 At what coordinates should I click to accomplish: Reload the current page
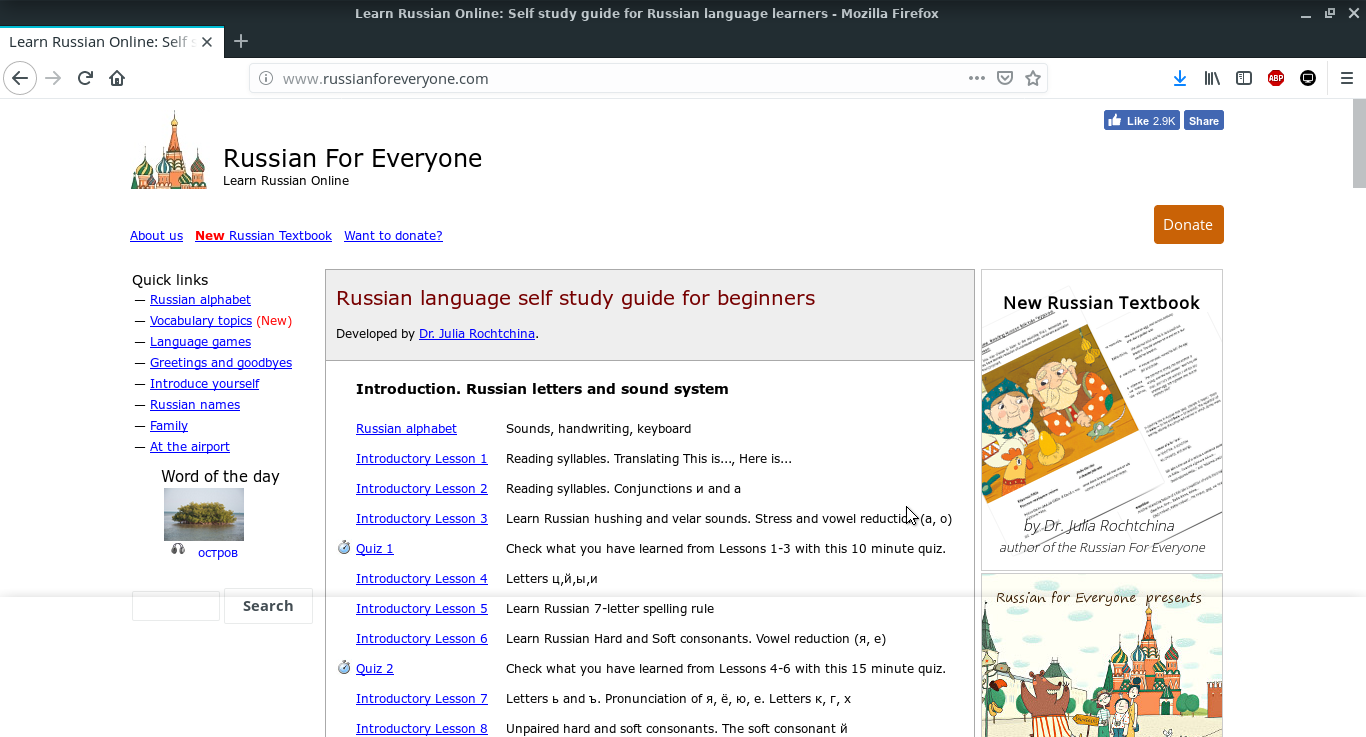pyautogui.click(x=85, y=78)
